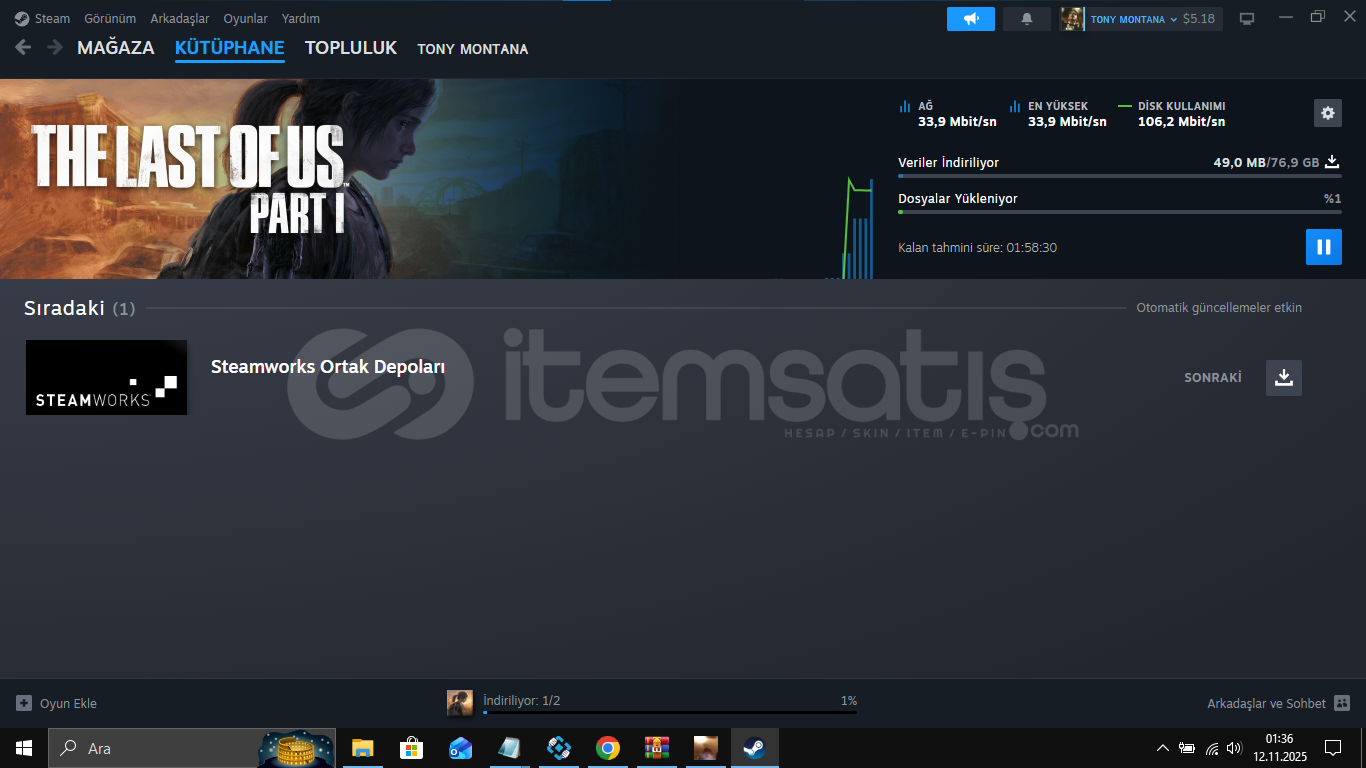Click the DİSK KULLANIMI stat
This screenshot has height=768, width=1366.
(1172, 114)
